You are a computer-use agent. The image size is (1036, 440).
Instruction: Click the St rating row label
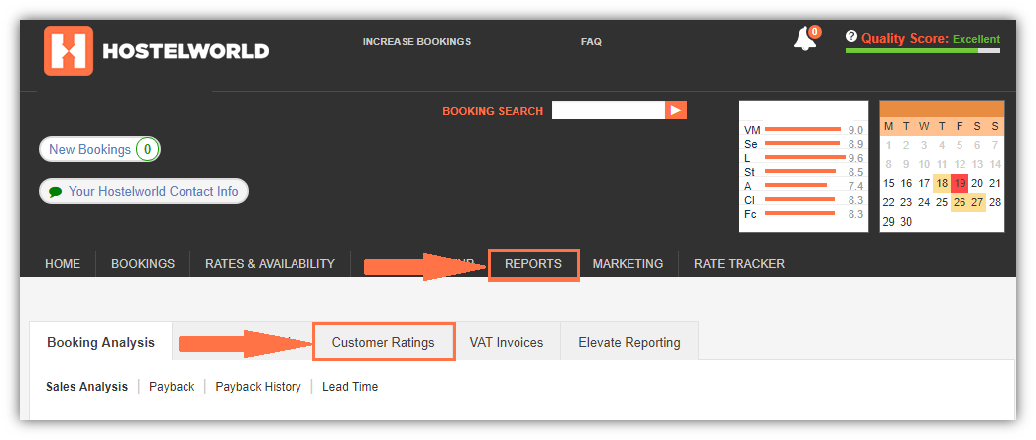[749, 172]
